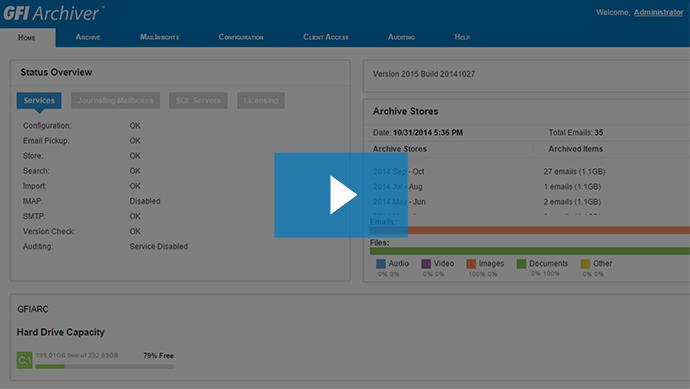Click the hard drive capacity bar

(104, 366)
